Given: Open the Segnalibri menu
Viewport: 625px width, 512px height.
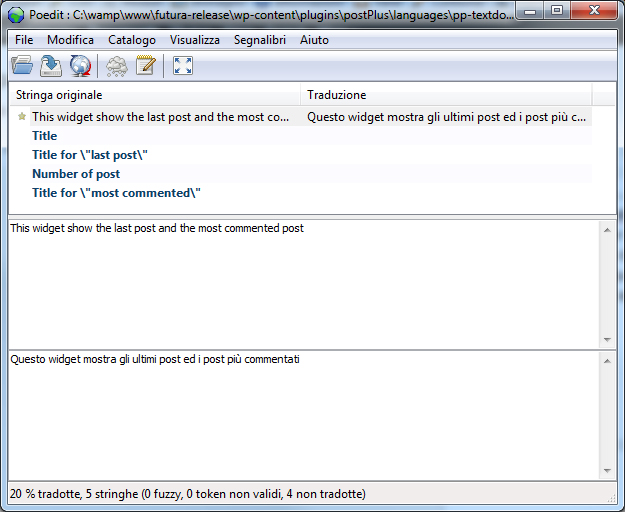Looking at the screenshot, I should [x=260, y=40].
